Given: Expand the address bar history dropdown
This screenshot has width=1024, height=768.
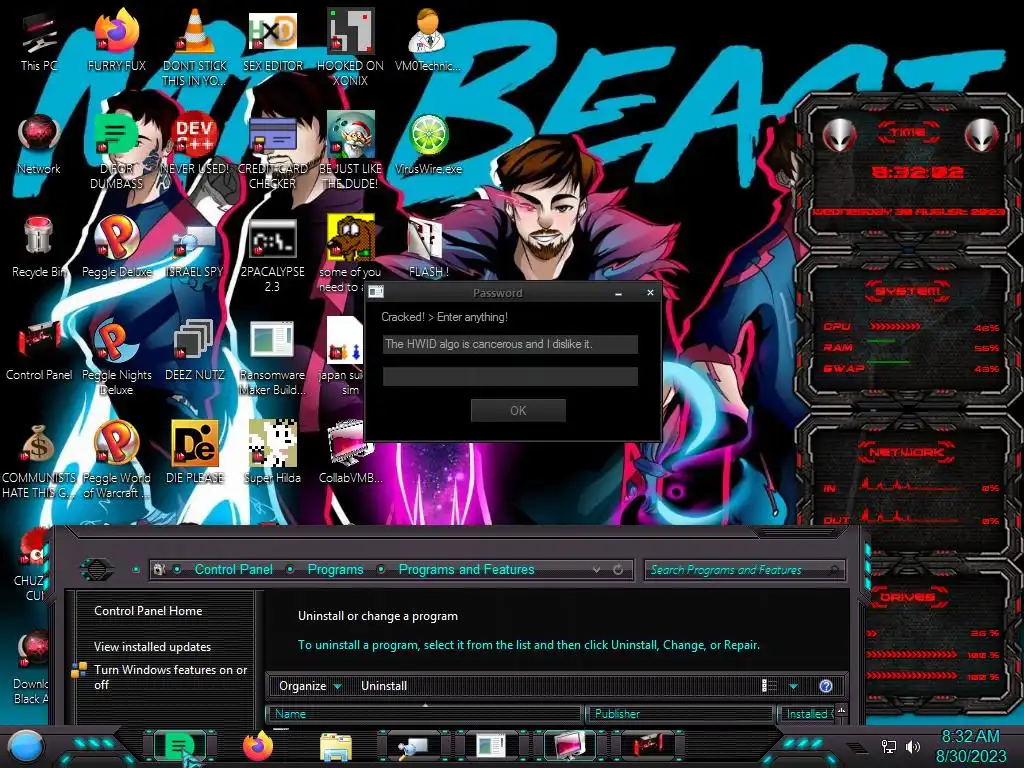Looking at the screenshot, I should pos(596,569).
